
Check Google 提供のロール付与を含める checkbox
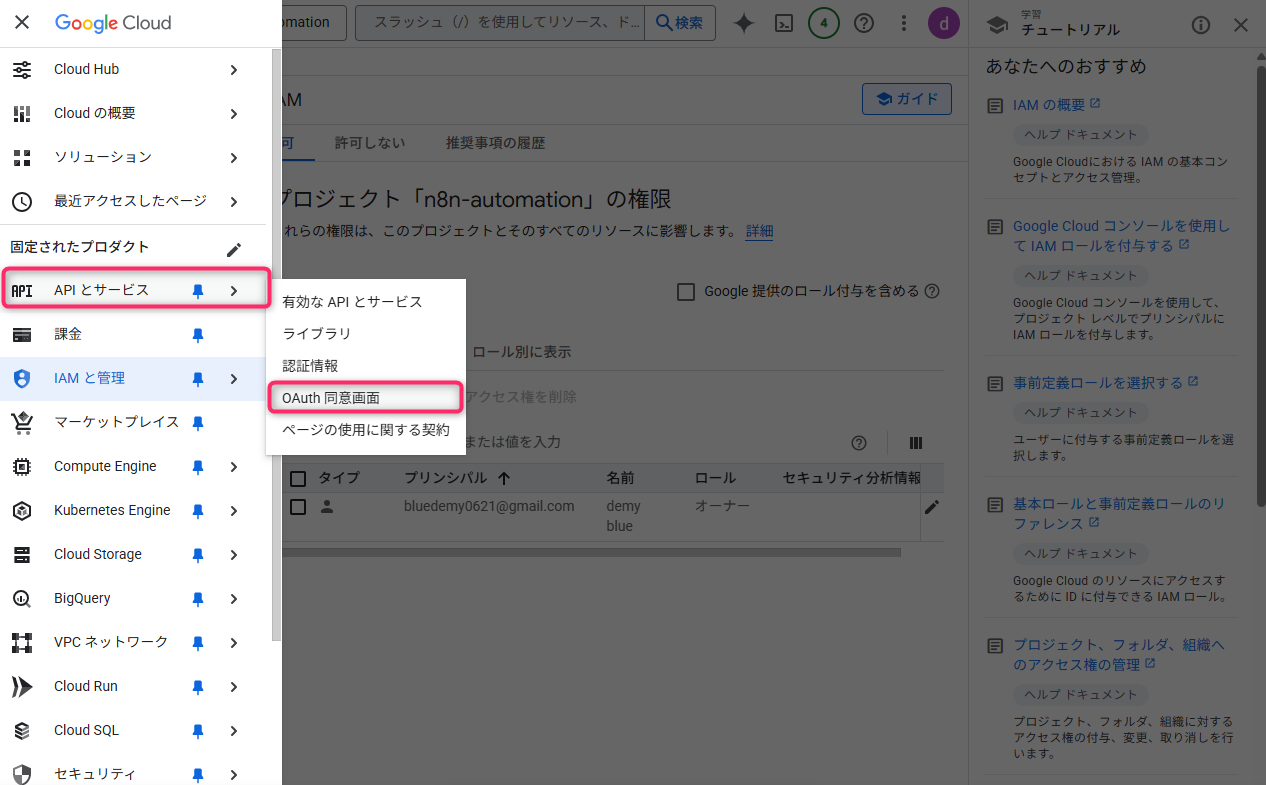coord(686,292)
